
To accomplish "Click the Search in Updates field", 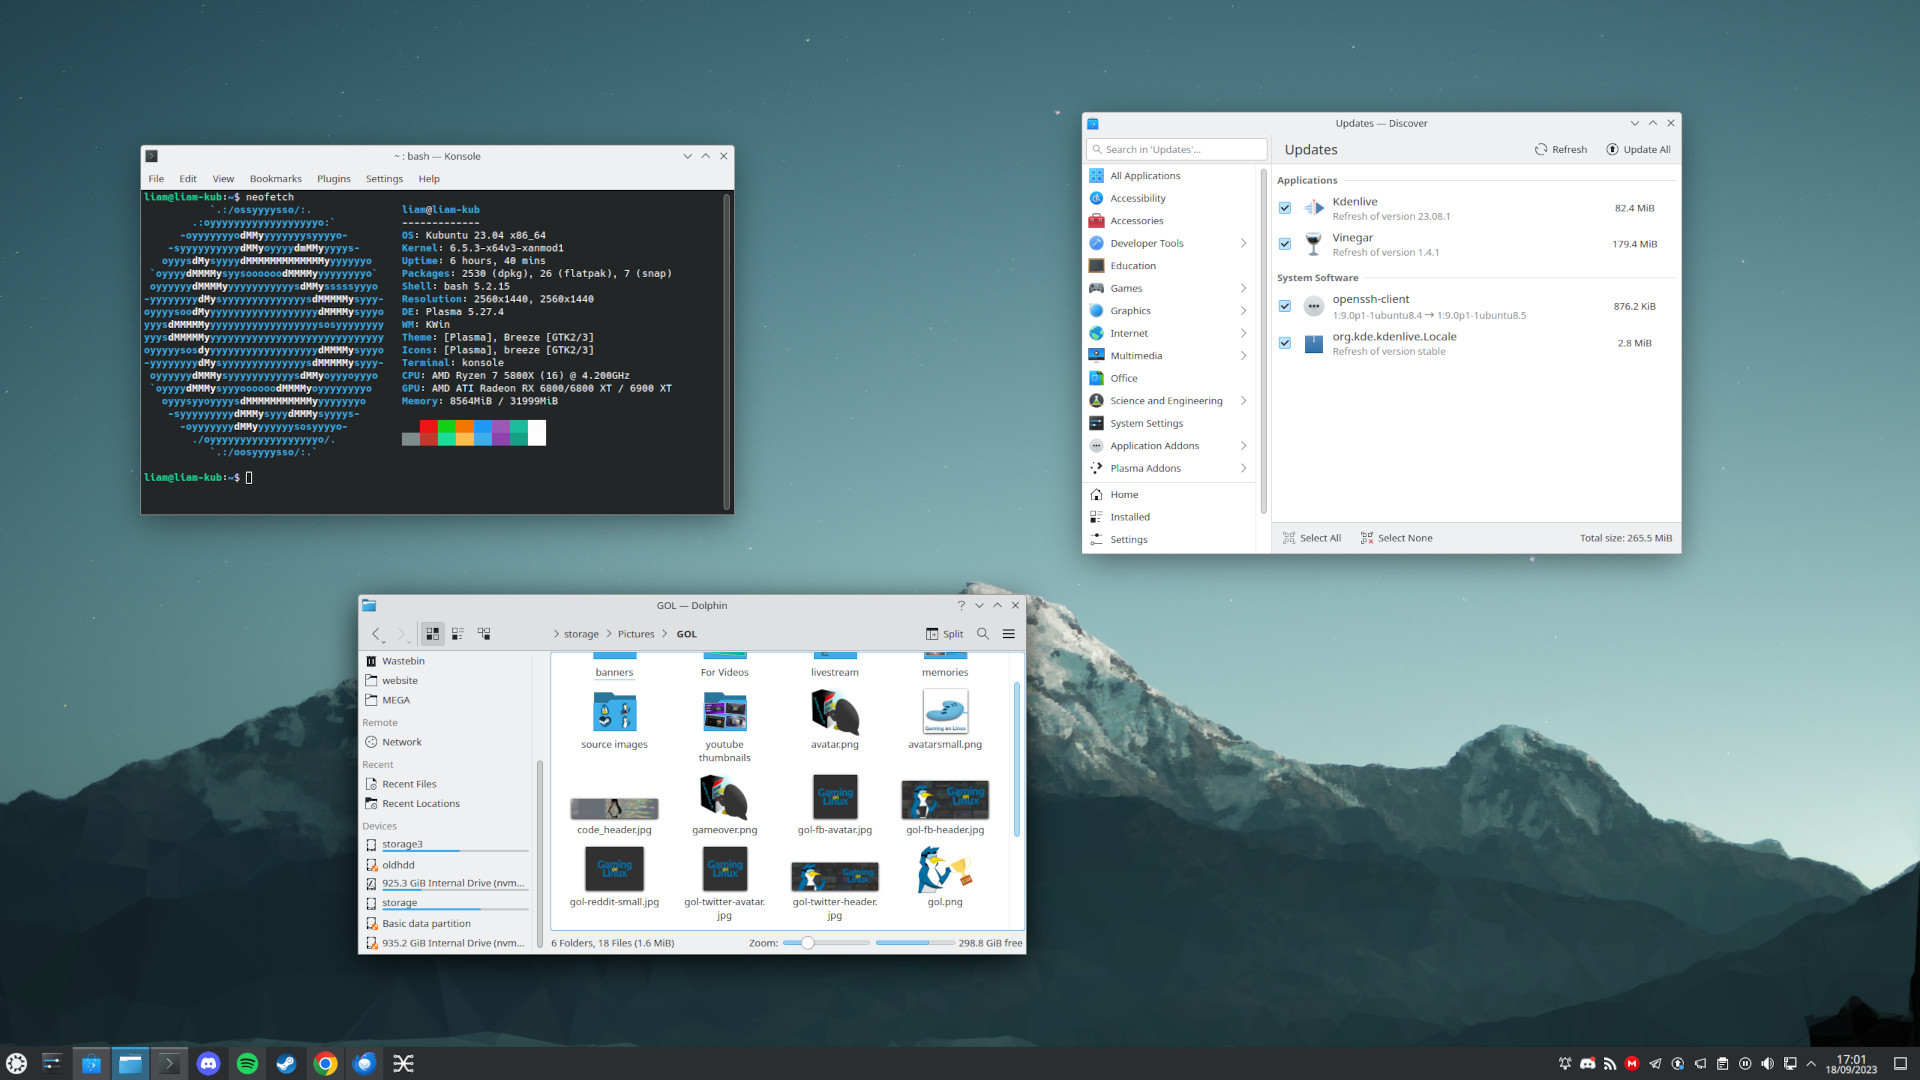I will 1176,150.
